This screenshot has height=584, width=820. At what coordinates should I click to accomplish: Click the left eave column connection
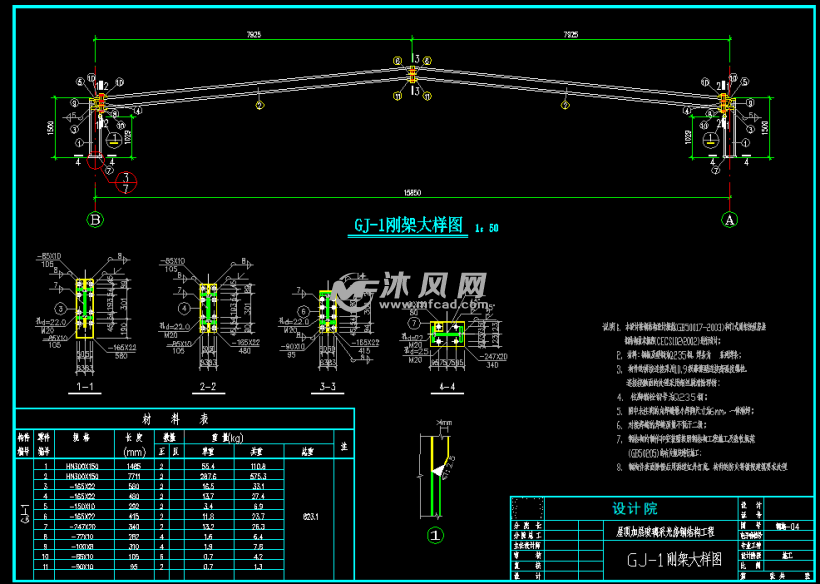point(98,104)
